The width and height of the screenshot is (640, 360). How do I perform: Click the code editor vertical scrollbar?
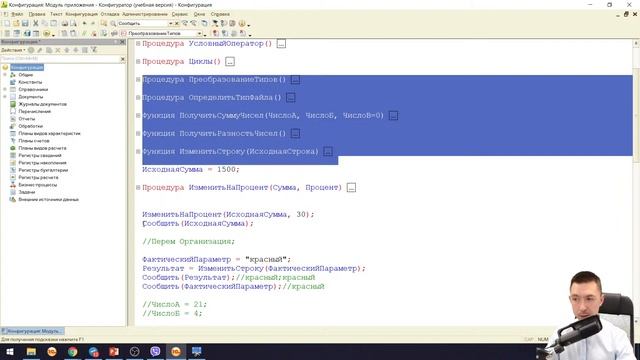[x=636, y=182]
